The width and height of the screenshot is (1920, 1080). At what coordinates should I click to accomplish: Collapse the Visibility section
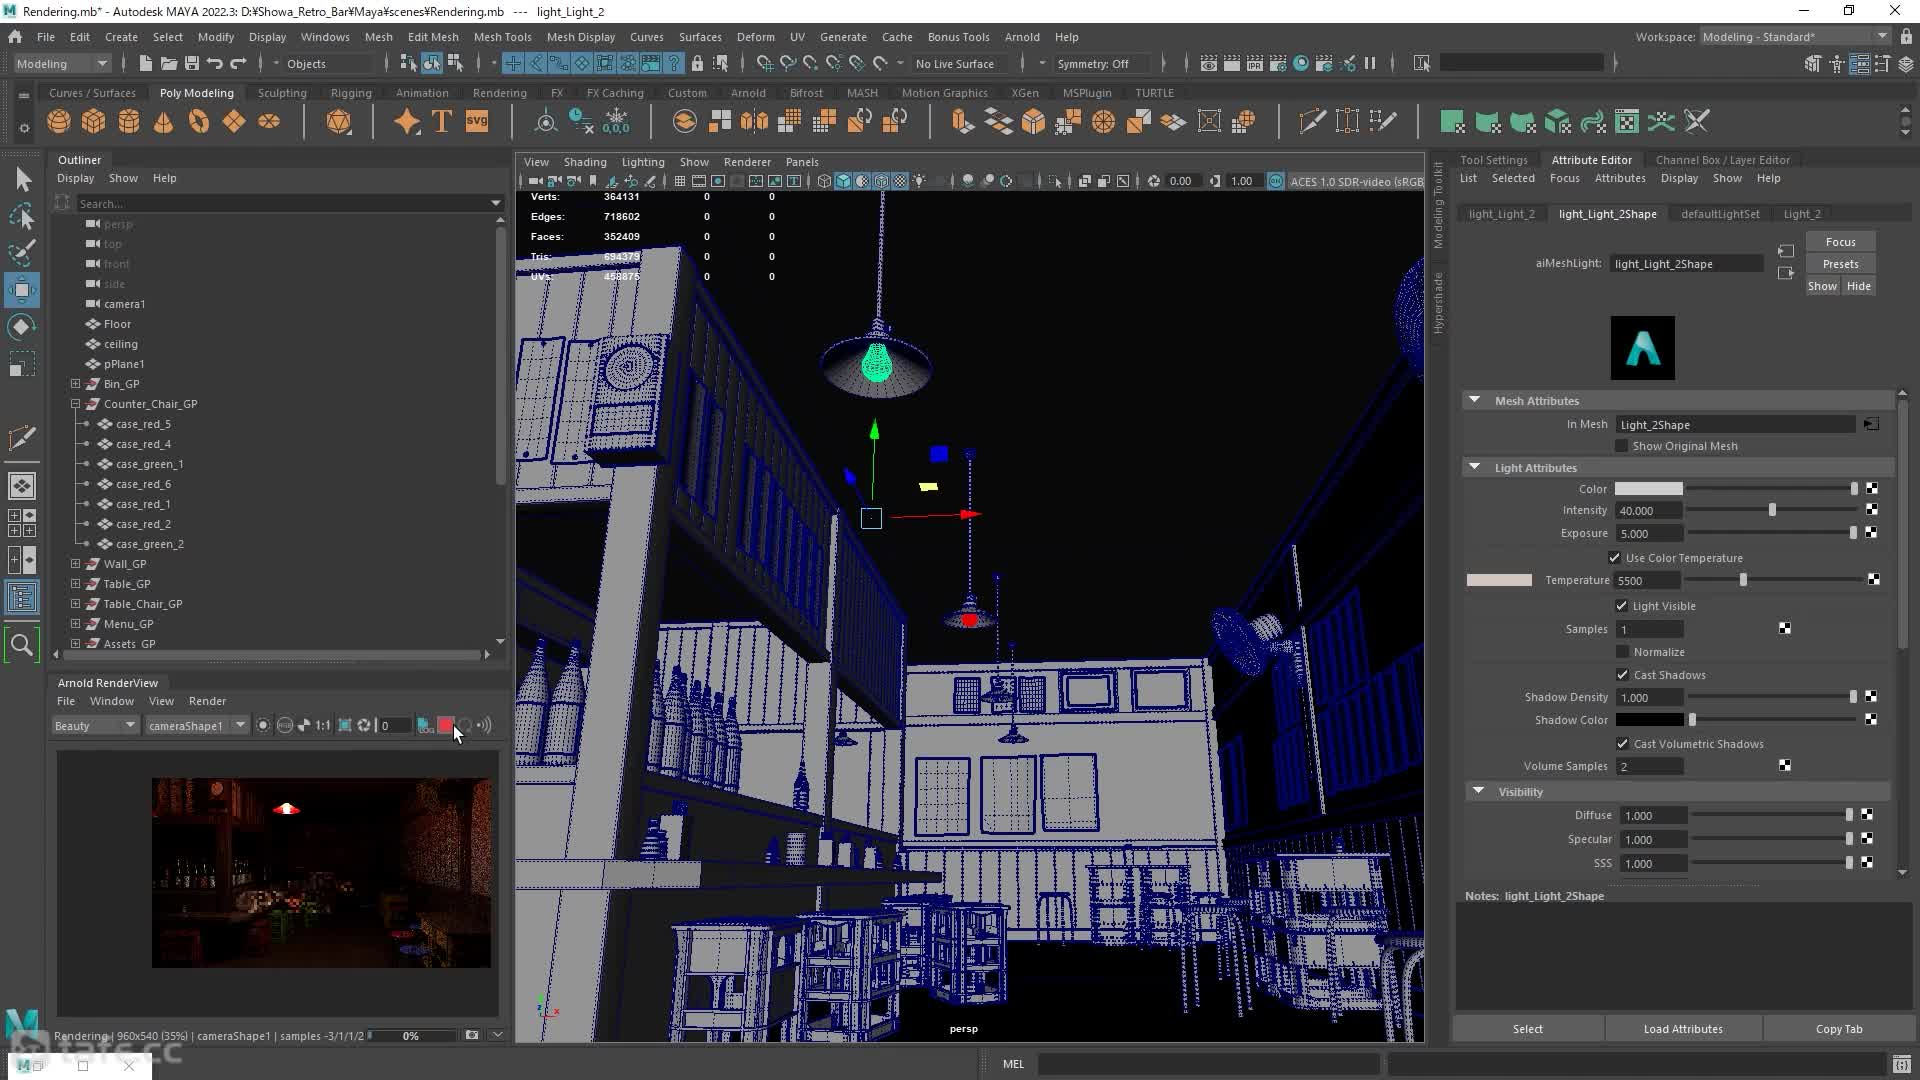pos(1478,791)
